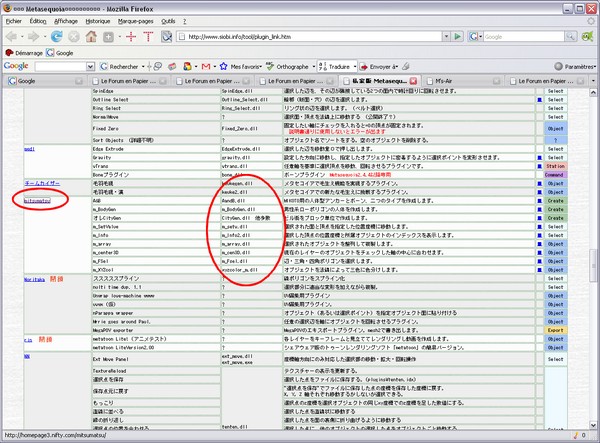This screenshot has width=600, height=443.
Task: Click the URL address bar
Action: click(330, 36)
